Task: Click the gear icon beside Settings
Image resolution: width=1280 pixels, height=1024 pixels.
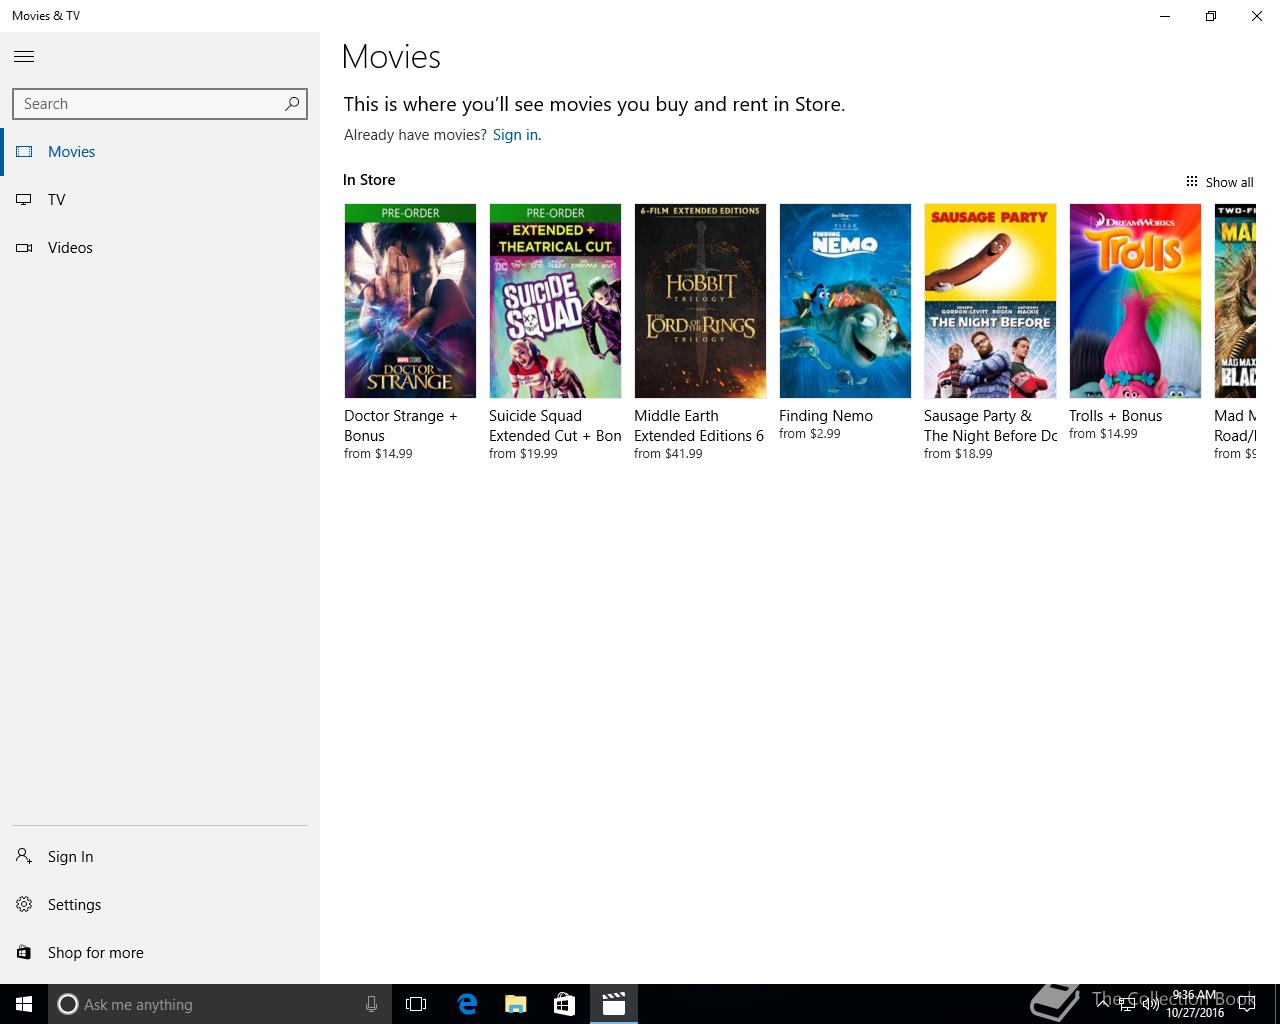Action: pyautogui.click(x=24, y=904)
